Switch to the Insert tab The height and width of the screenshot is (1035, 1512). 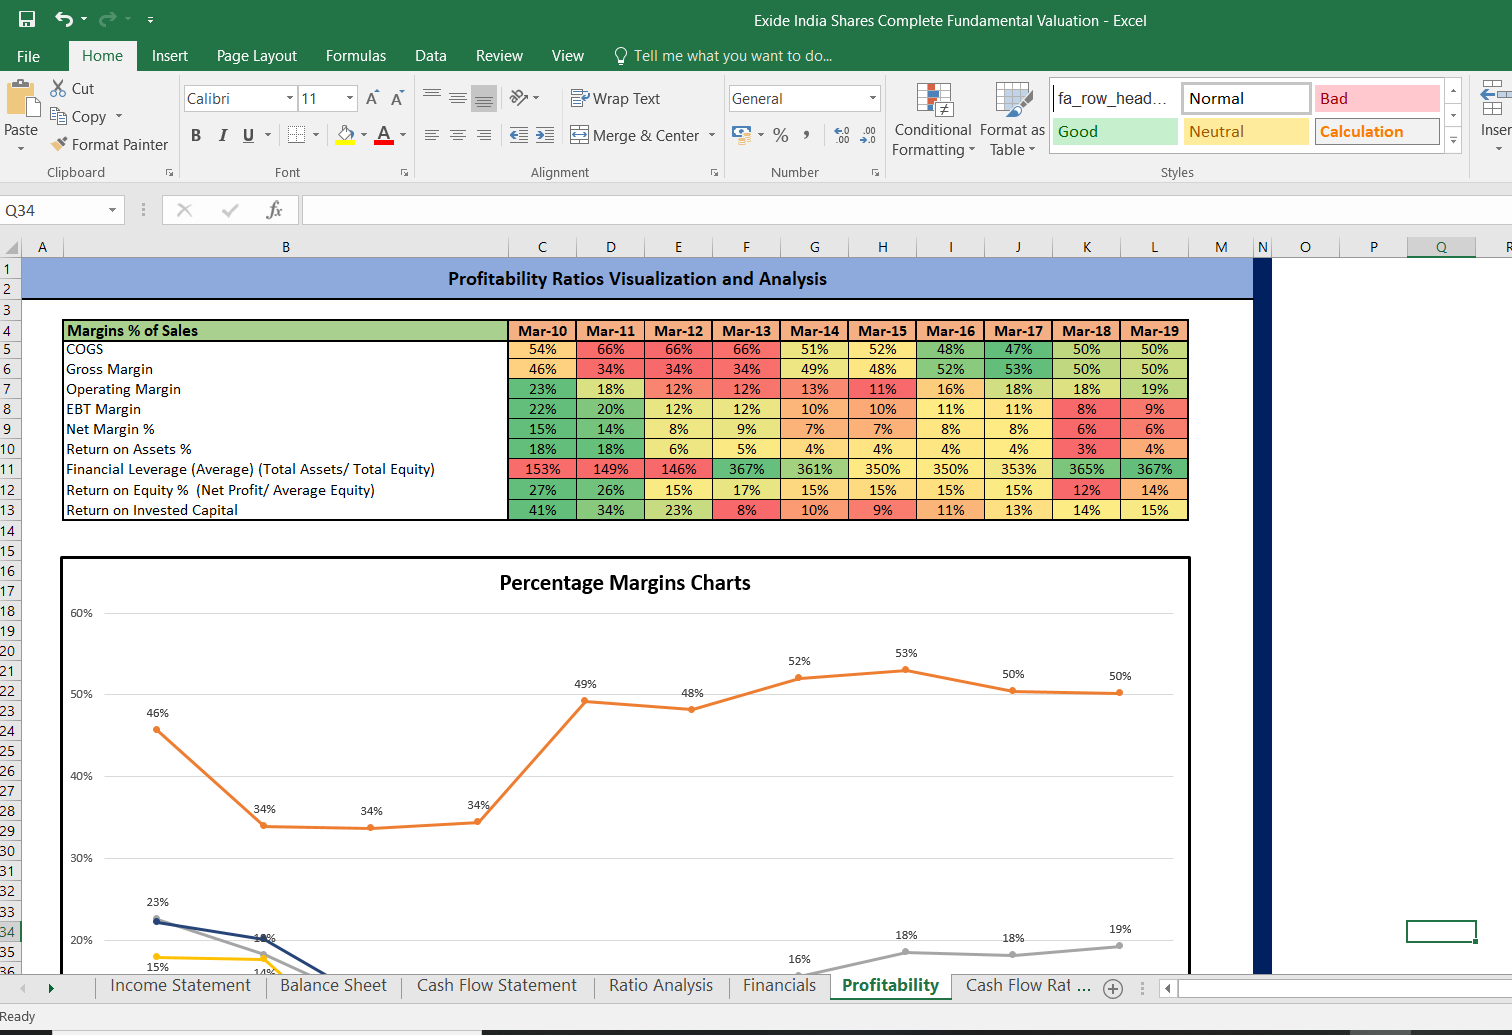[x=170, y=56]
